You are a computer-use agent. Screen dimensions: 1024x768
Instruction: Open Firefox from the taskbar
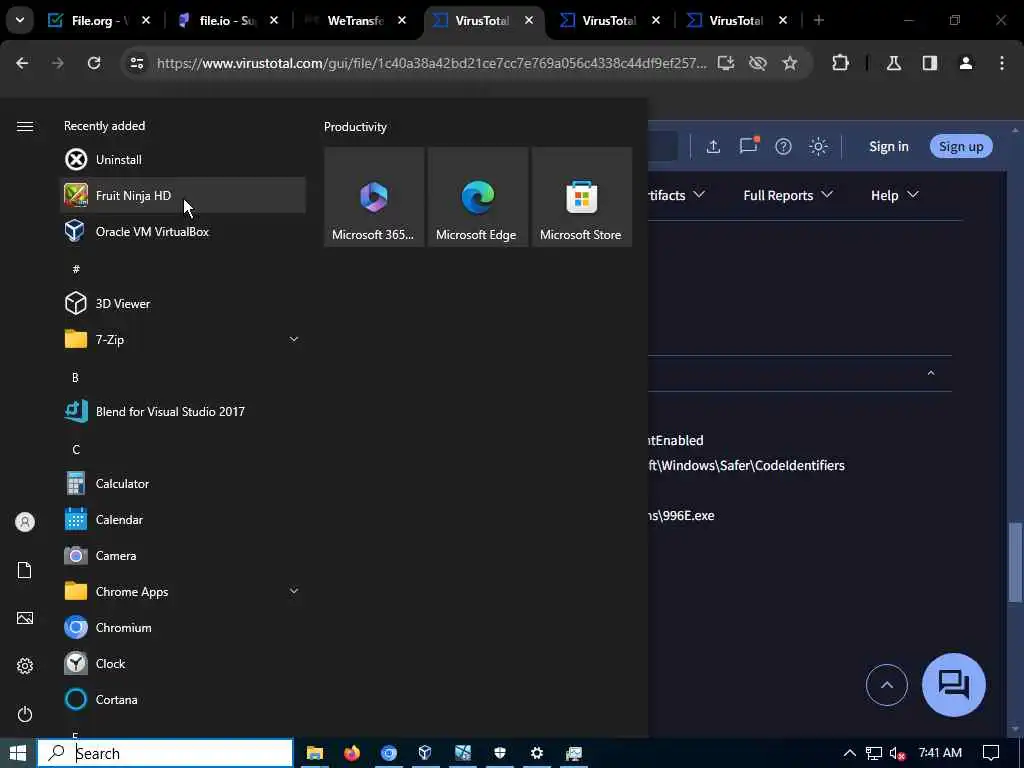[351, 753]
